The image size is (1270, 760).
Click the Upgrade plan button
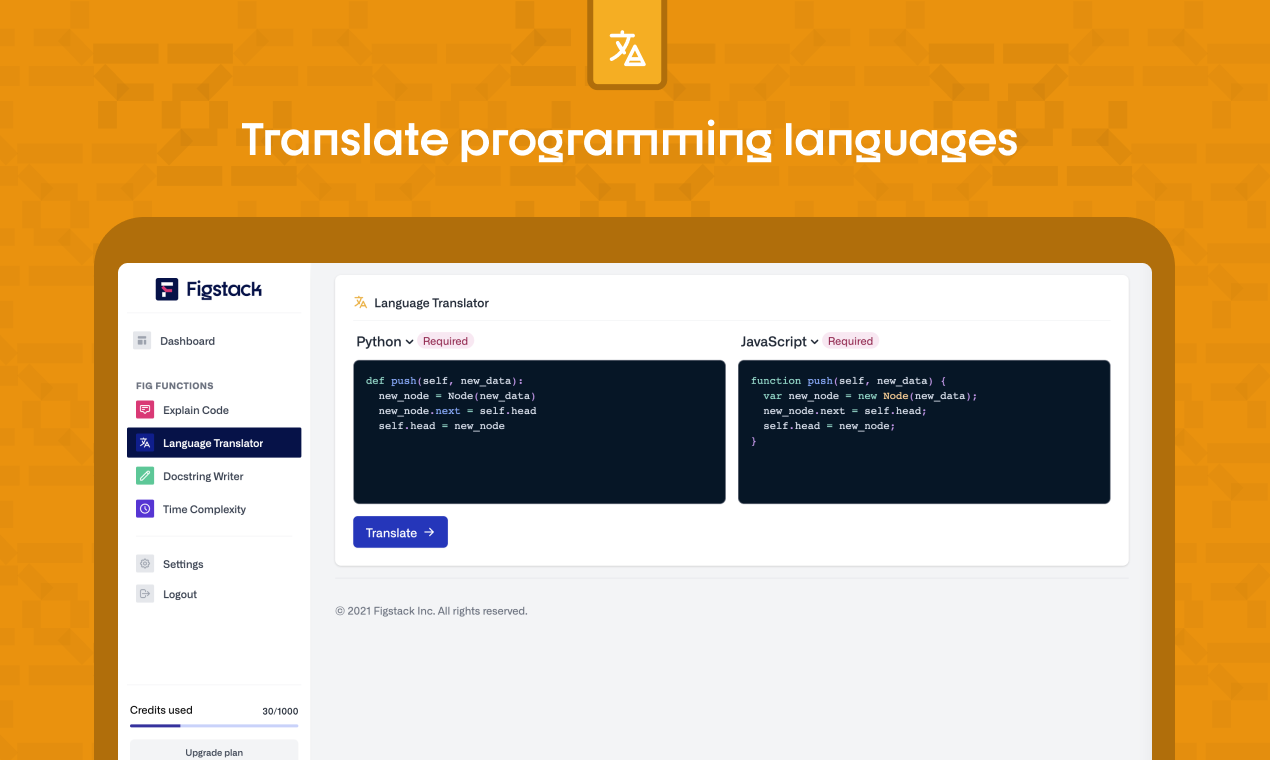pyautogui.click(x=213, y=751)
